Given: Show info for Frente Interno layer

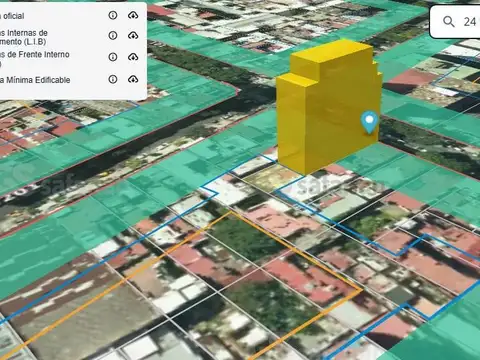Looking at the screenshot, I should click(113, 57).
